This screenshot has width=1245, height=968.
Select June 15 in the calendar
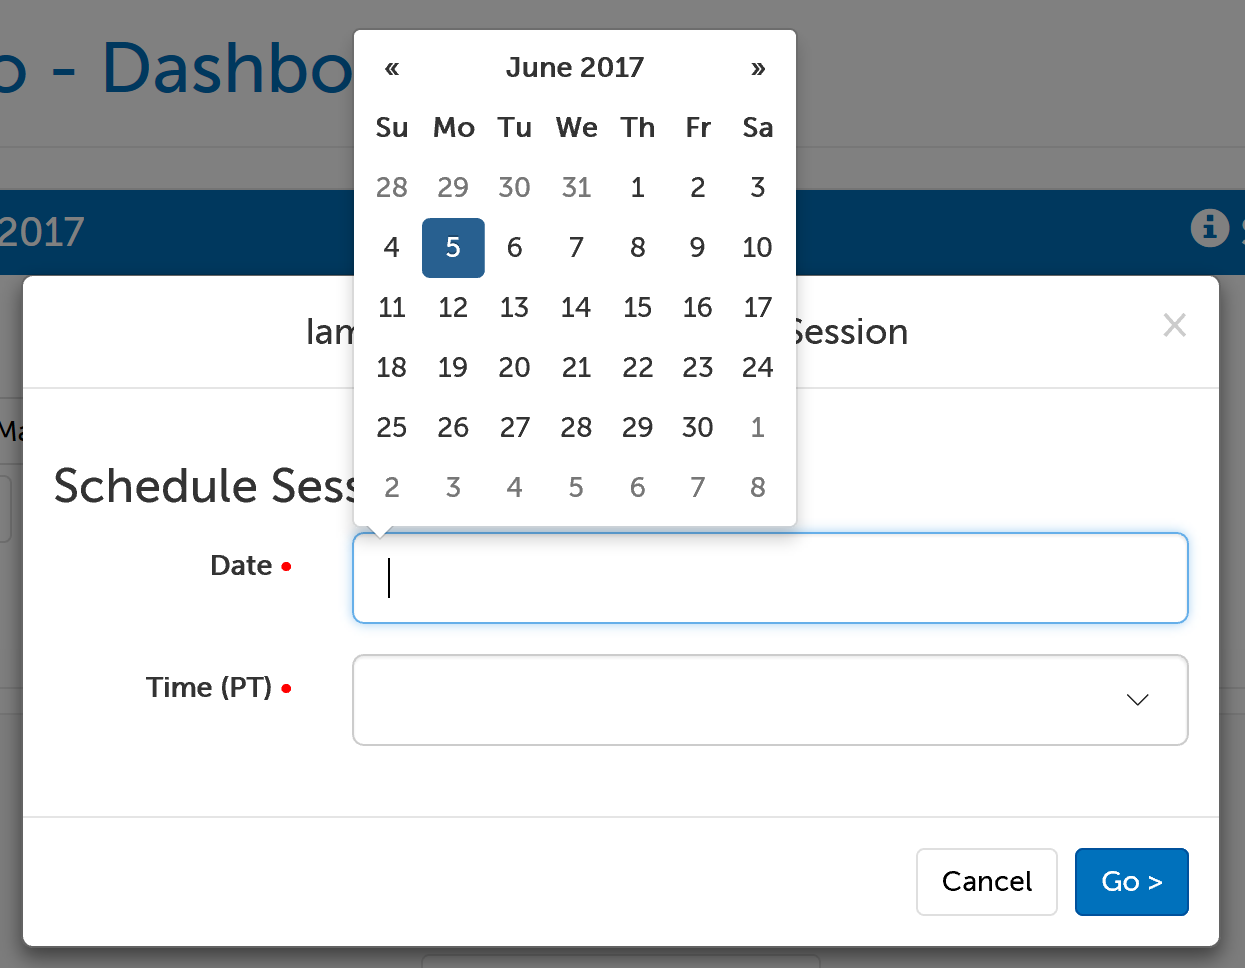pos(637,307)
